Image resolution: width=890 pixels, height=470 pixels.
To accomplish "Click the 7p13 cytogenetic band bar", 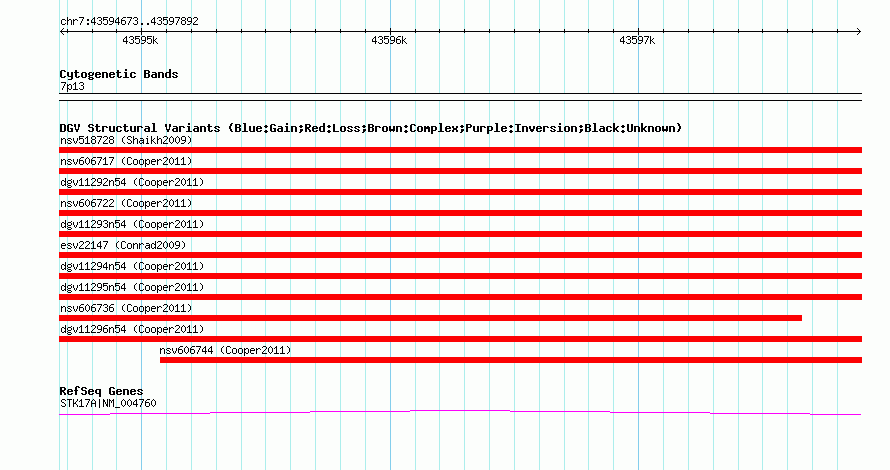I will [460, 97].
